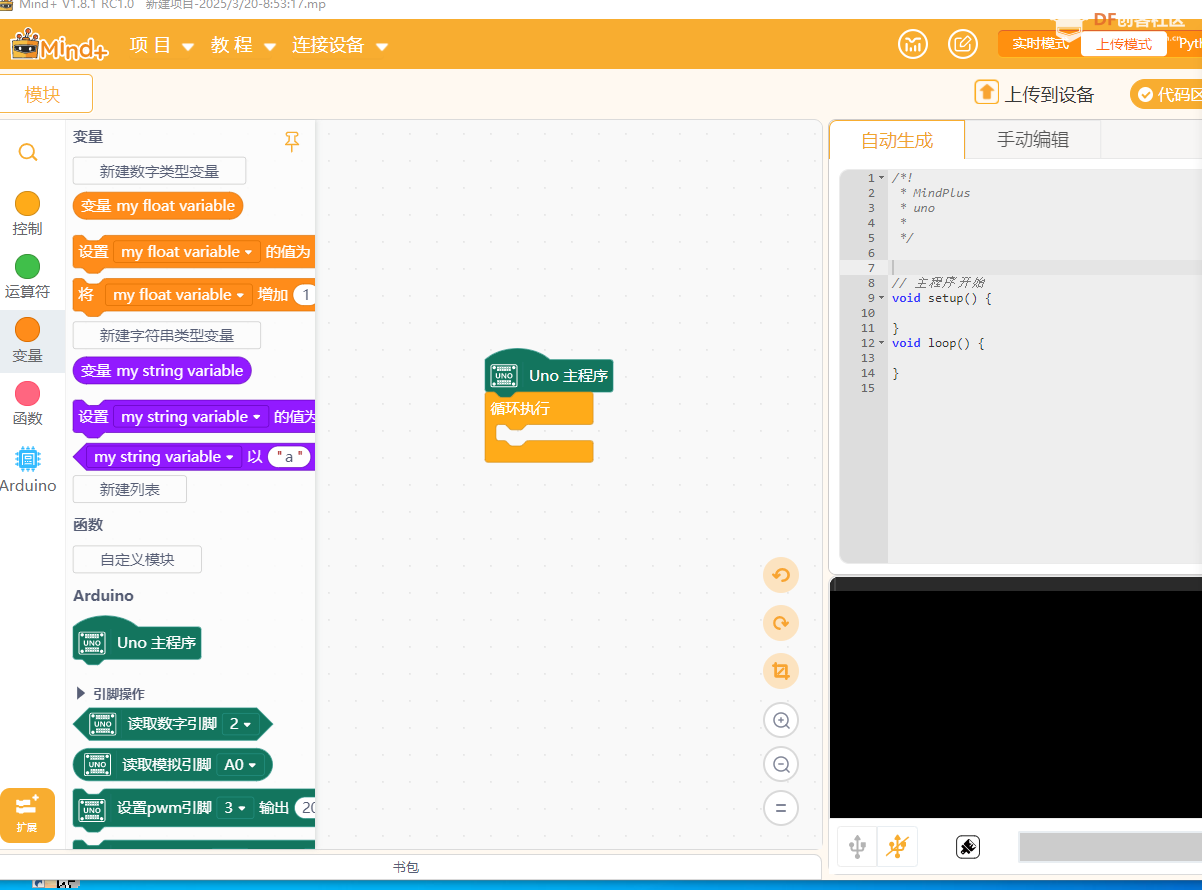
Task: Click the crop screenshot icon on workspace
Action: click(x=781, y=671)
